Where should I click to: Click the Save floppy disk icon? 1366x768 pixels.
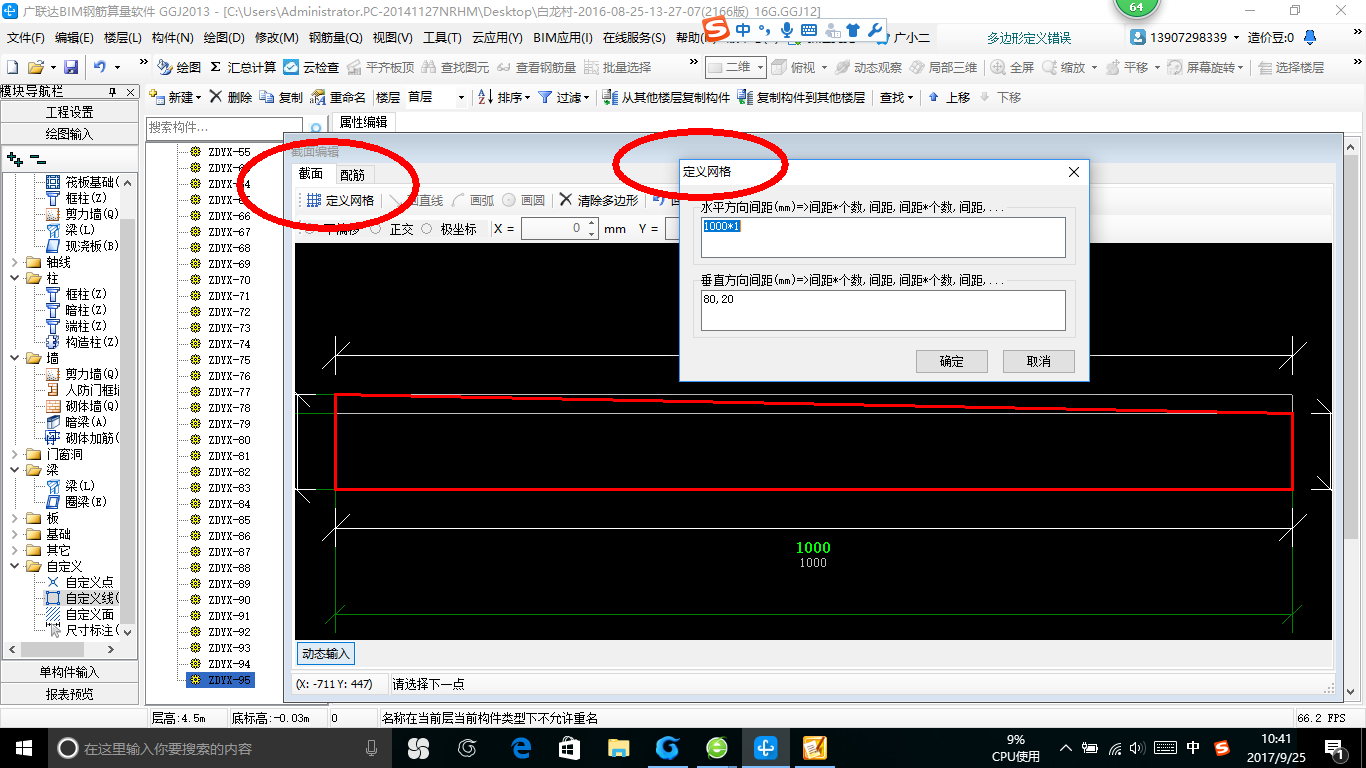click(71, 67)
